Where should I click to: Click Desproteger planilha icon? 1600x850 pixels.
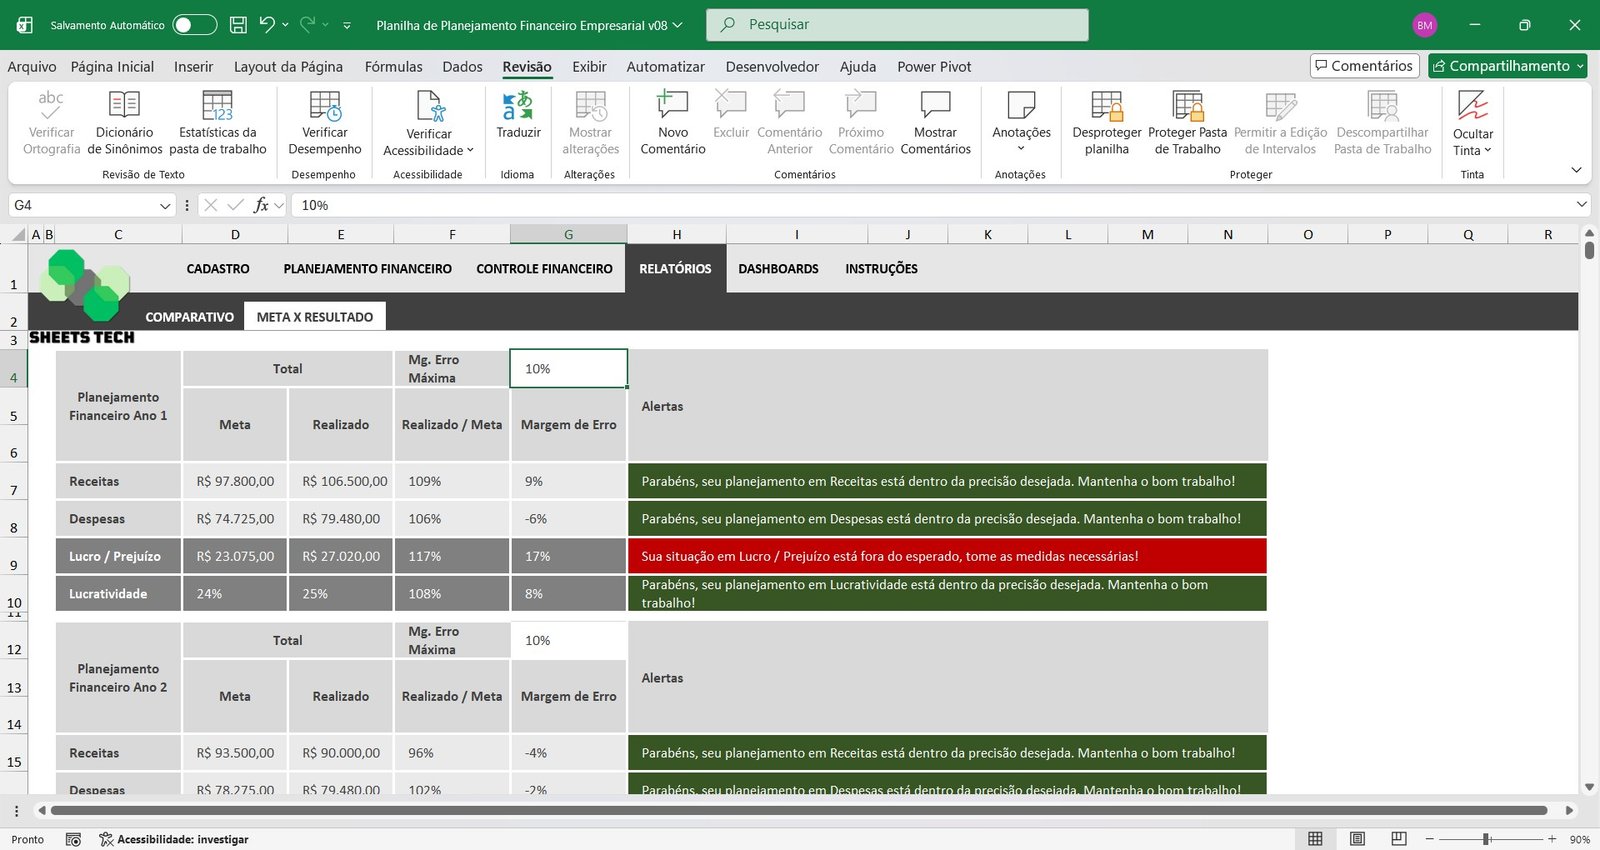click(x=1106, y=122)
